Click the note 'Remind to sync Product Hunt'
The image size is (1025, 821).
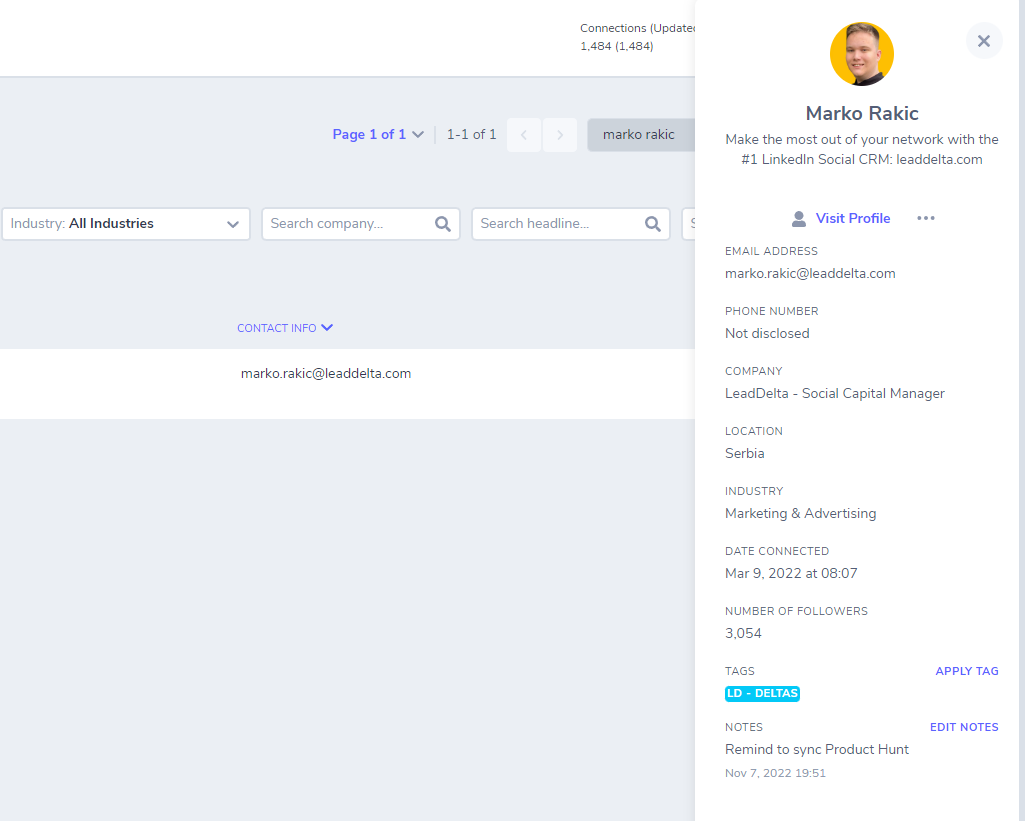pos(816,750)
